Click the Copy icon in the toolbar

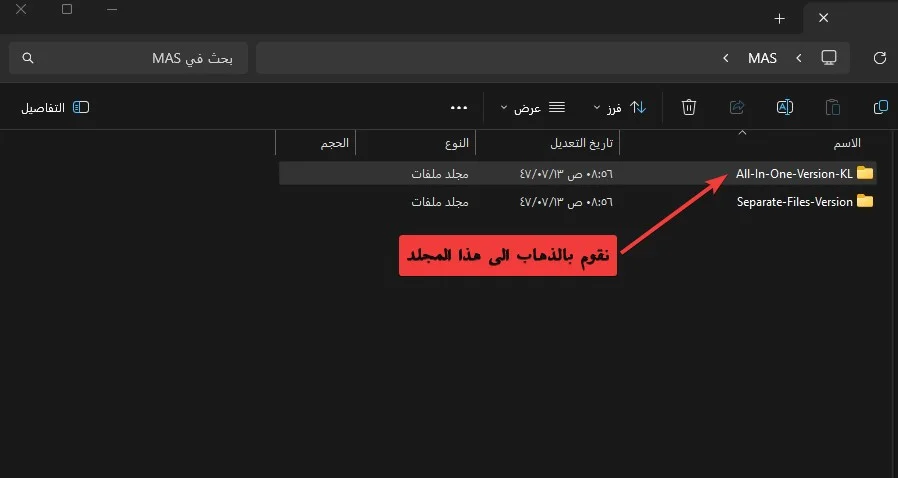881,107
